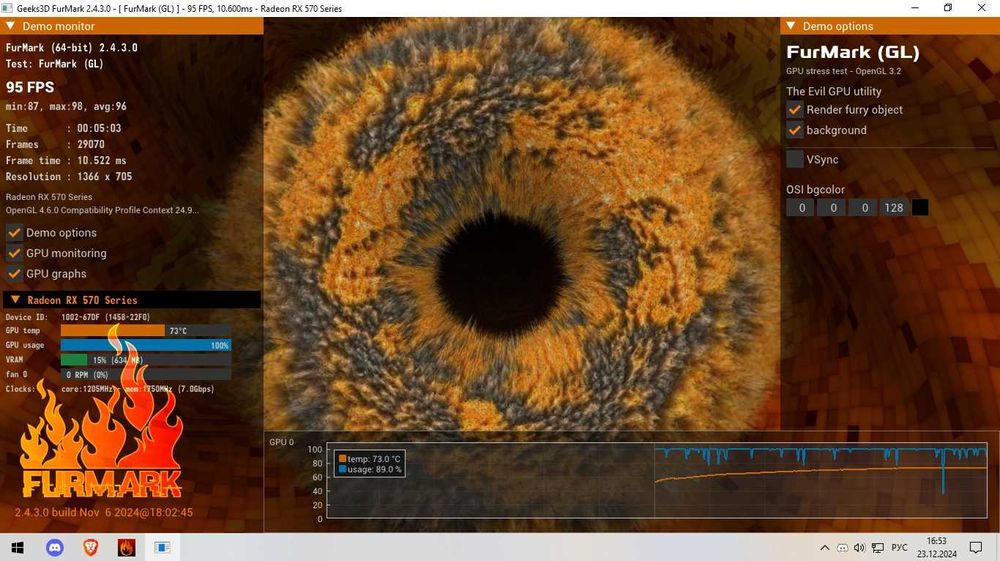Click the Time 00:05:03 row

point(64,128)
